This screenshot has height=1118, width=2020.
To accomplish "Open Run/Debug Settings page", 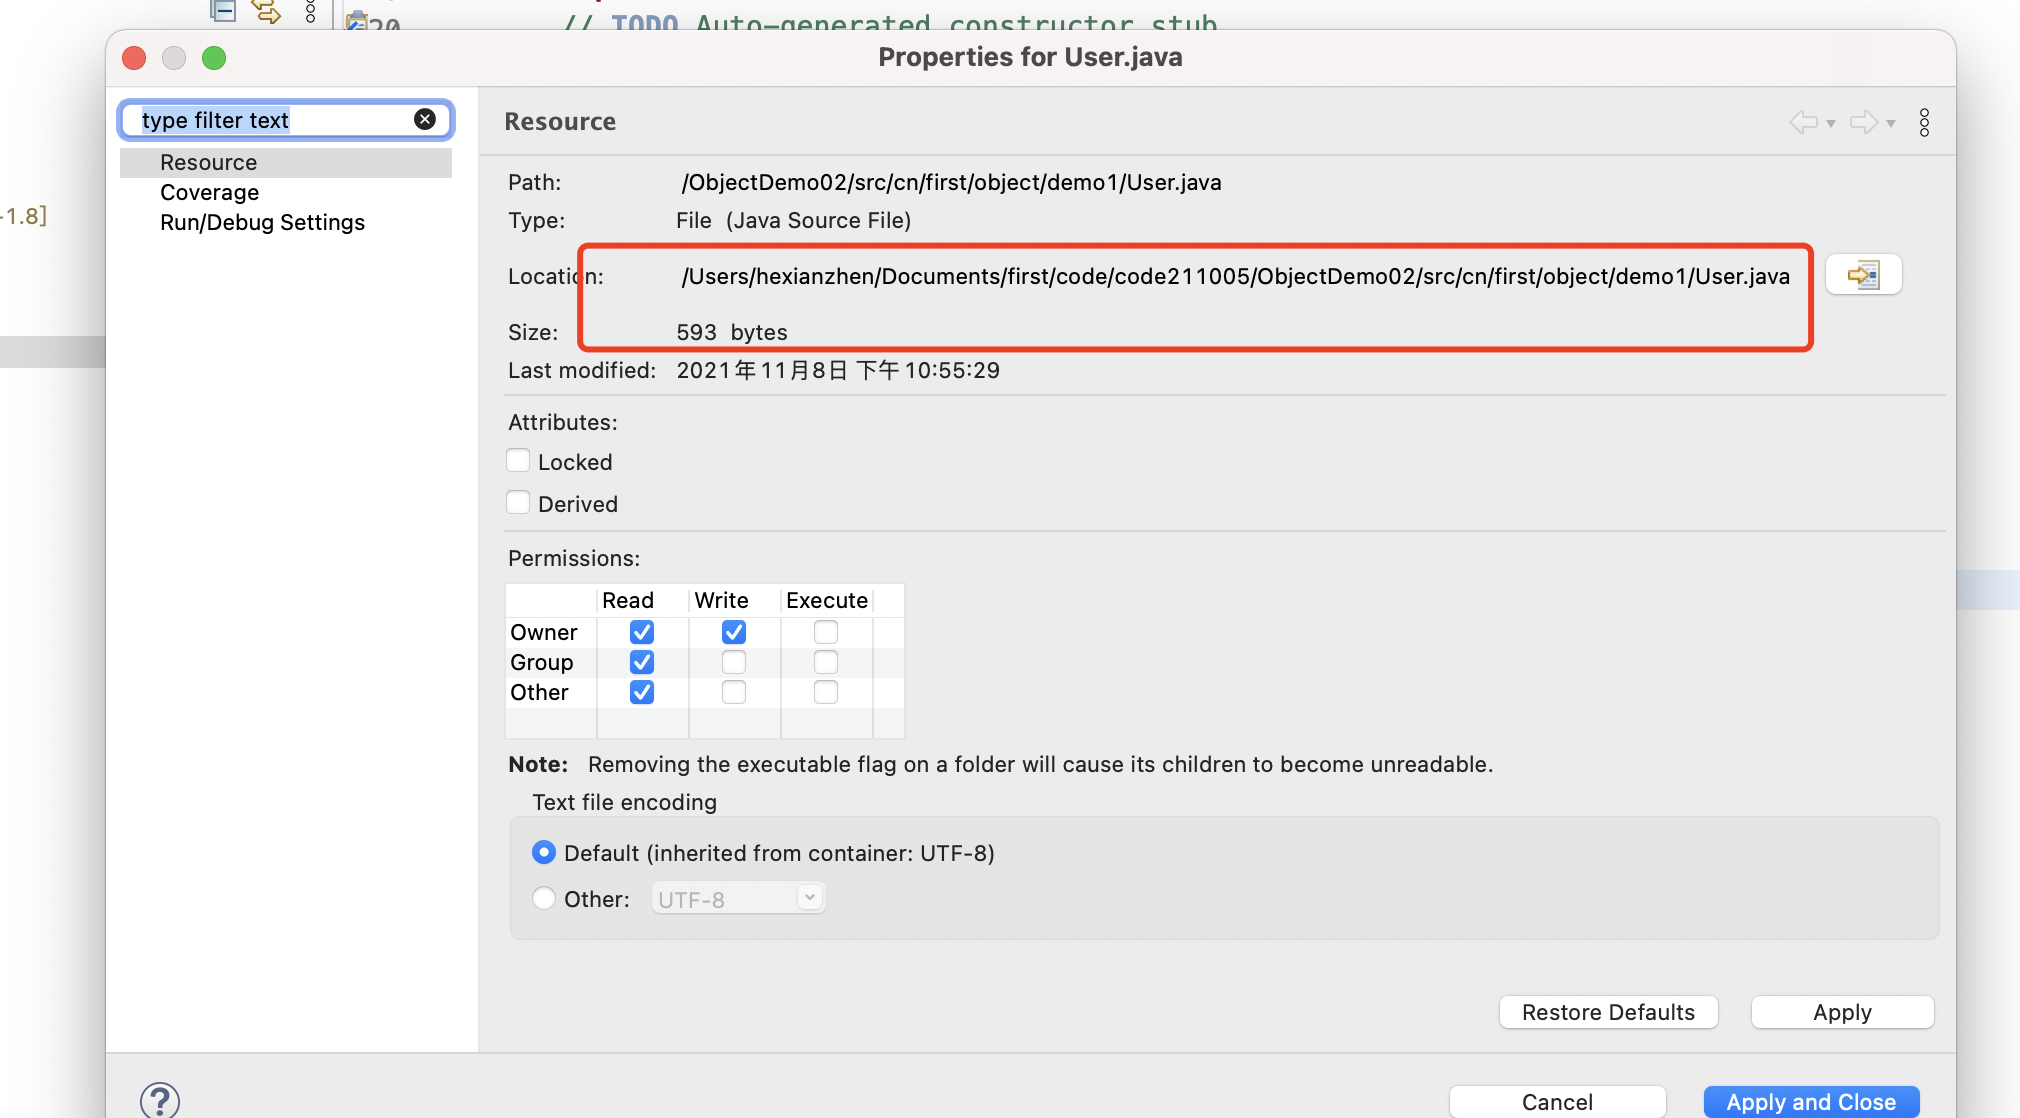I will coord(262,222).
